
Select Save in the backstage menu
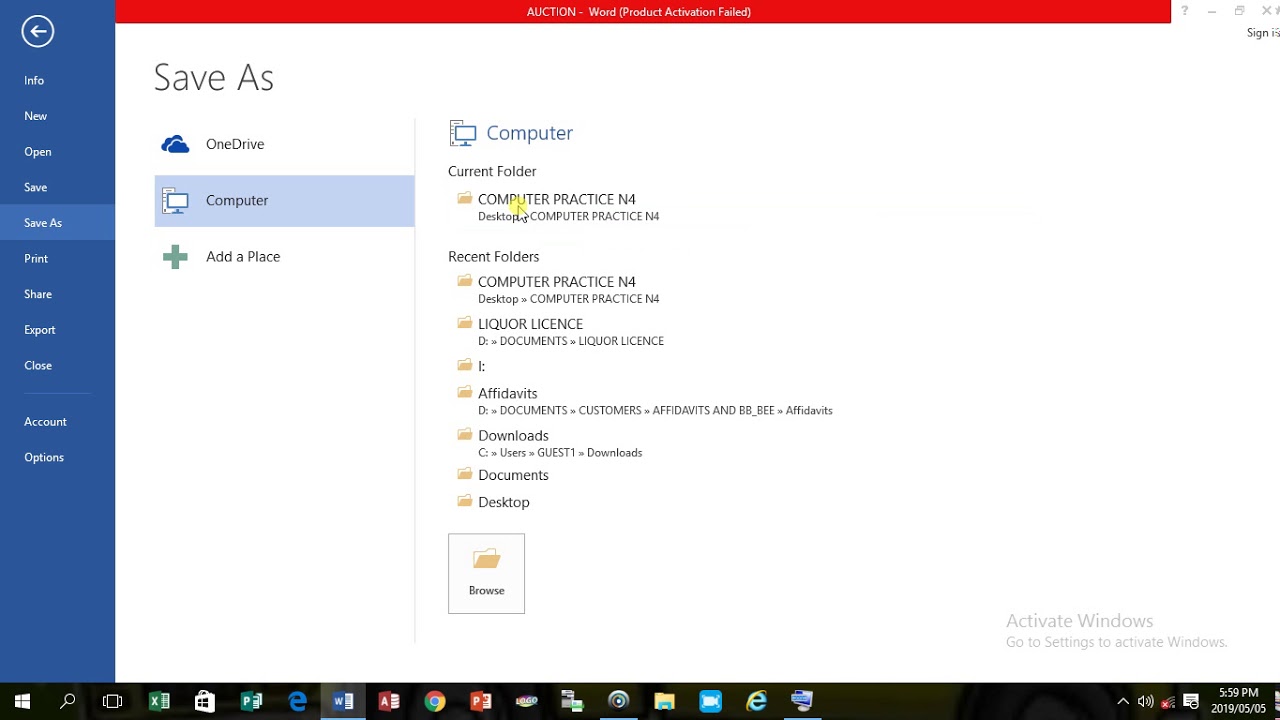coord(35,187)
